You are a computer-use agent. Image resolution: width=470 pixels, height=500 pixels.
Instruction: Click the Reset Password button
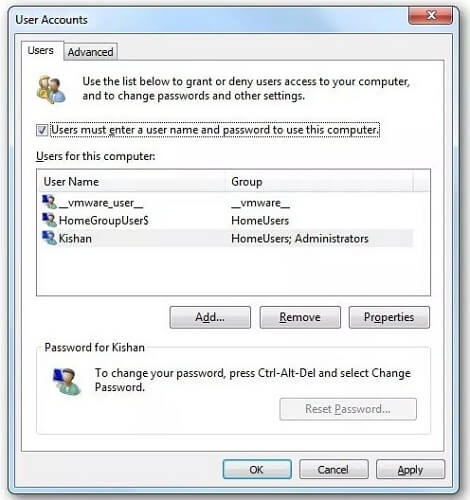coord(348,409)
